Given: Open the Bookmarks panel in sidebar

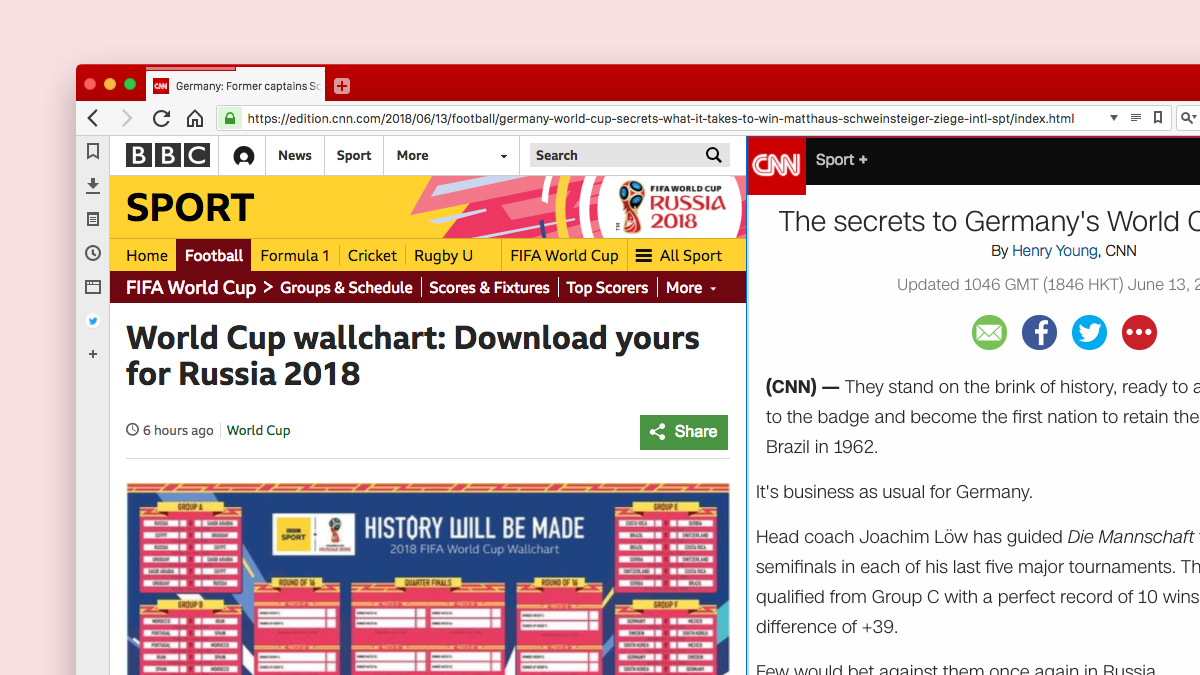Looking at the screenshot, I should click(93, 151).
